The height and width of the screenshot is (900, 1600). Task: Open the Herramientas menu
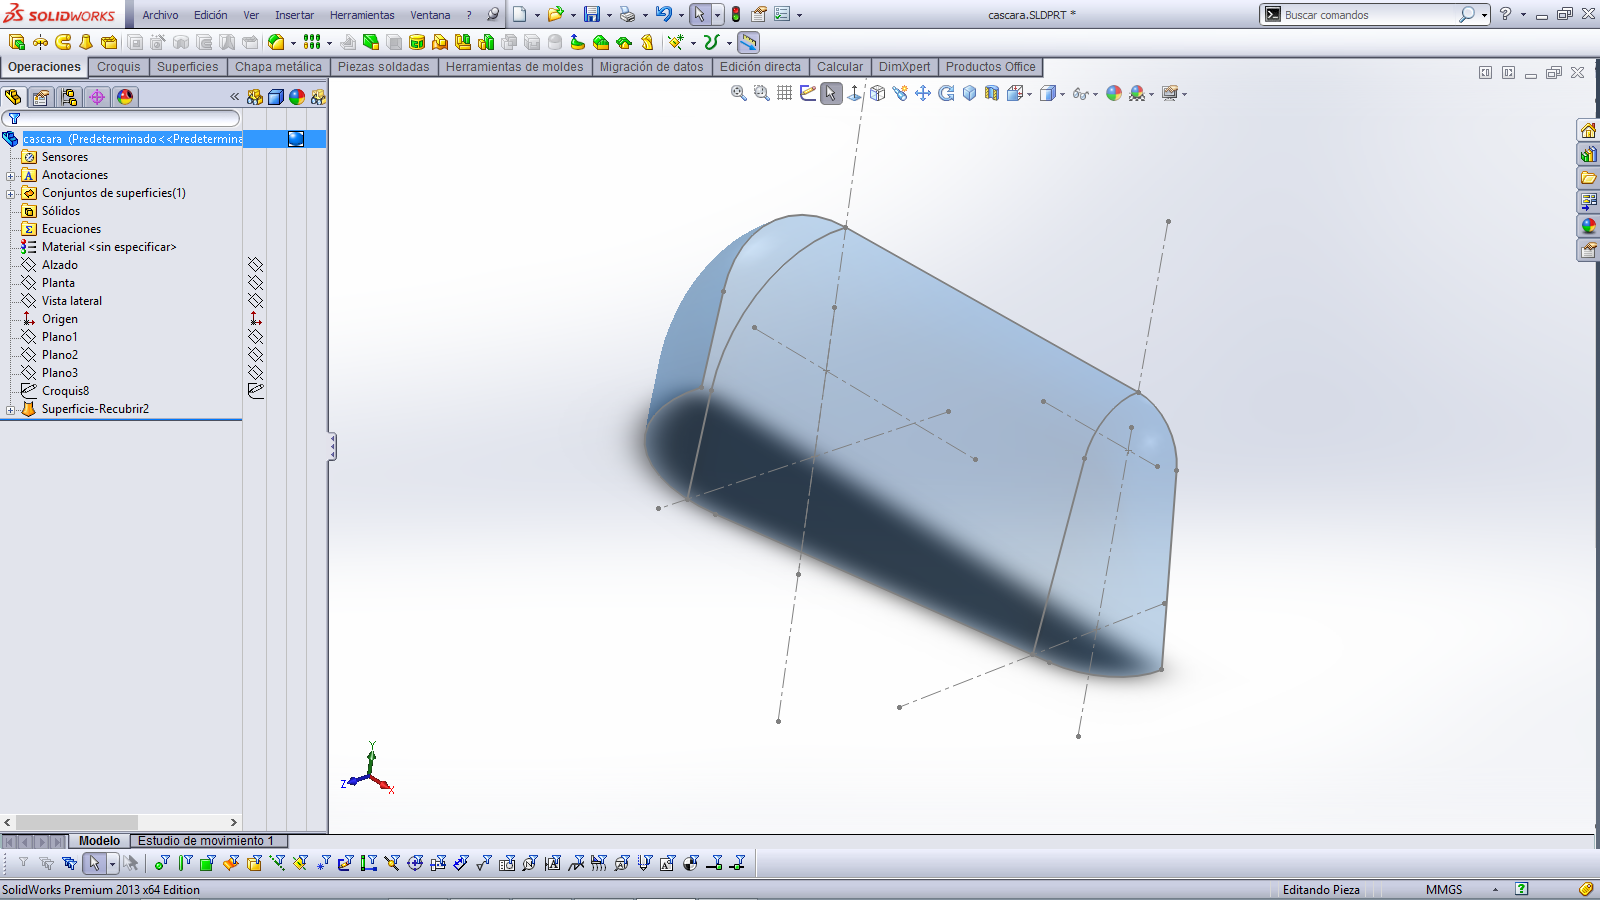(x=362, y=15)
